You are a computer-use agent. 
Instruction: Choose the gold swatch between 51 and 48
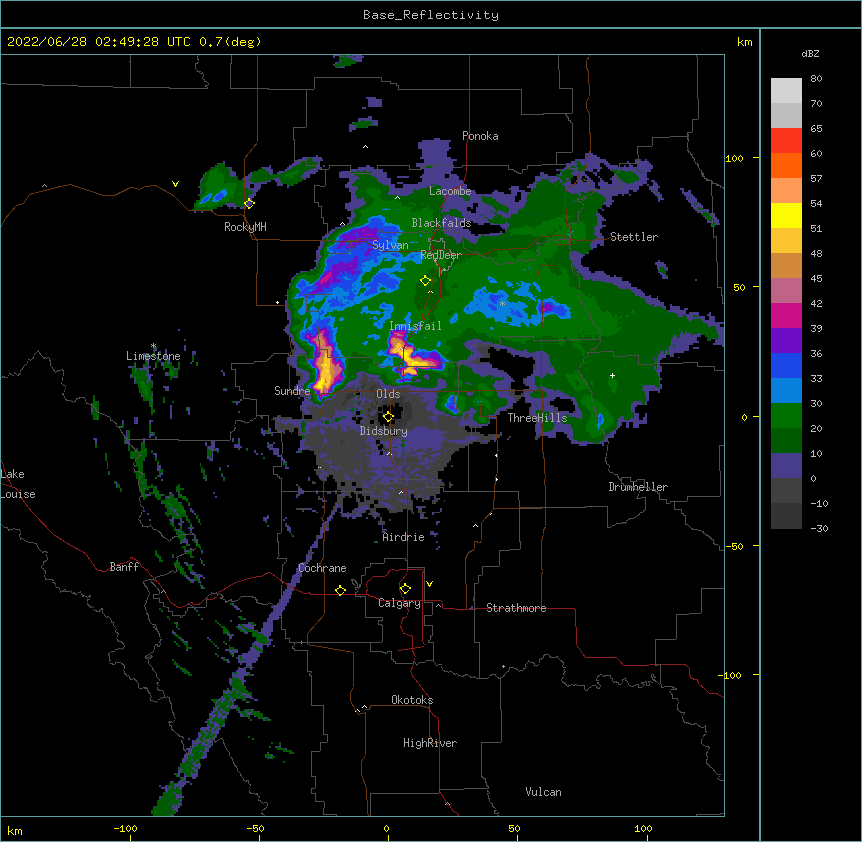point(786,241)
